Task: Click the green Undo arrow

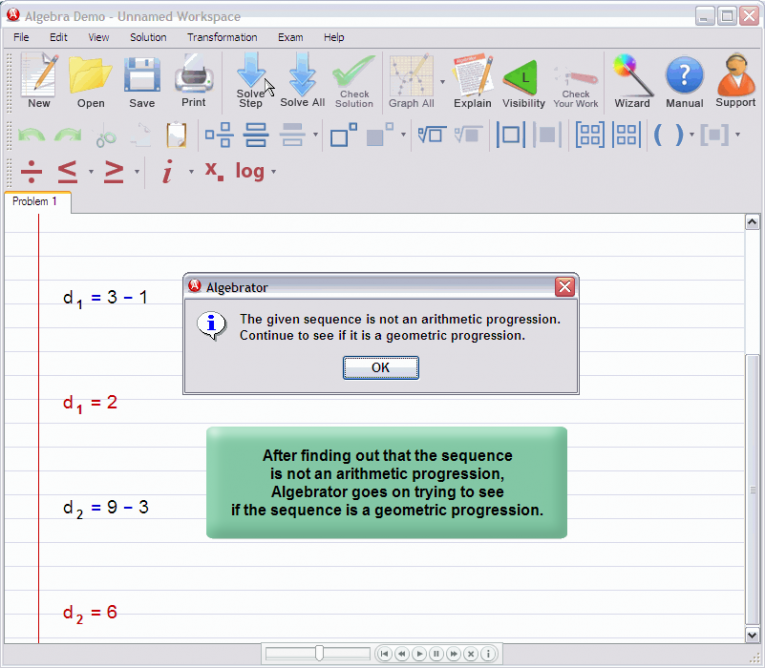Action: point(31,135)
